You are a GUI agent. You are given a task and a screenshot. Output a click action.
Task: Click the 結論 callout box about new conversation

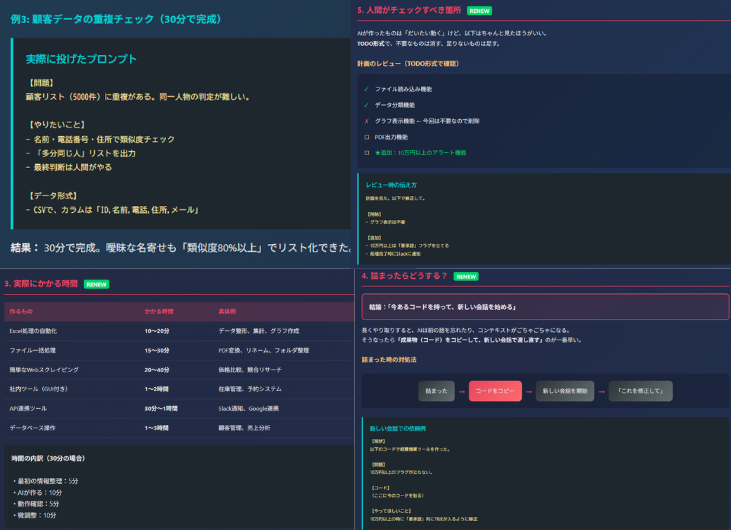545,307
